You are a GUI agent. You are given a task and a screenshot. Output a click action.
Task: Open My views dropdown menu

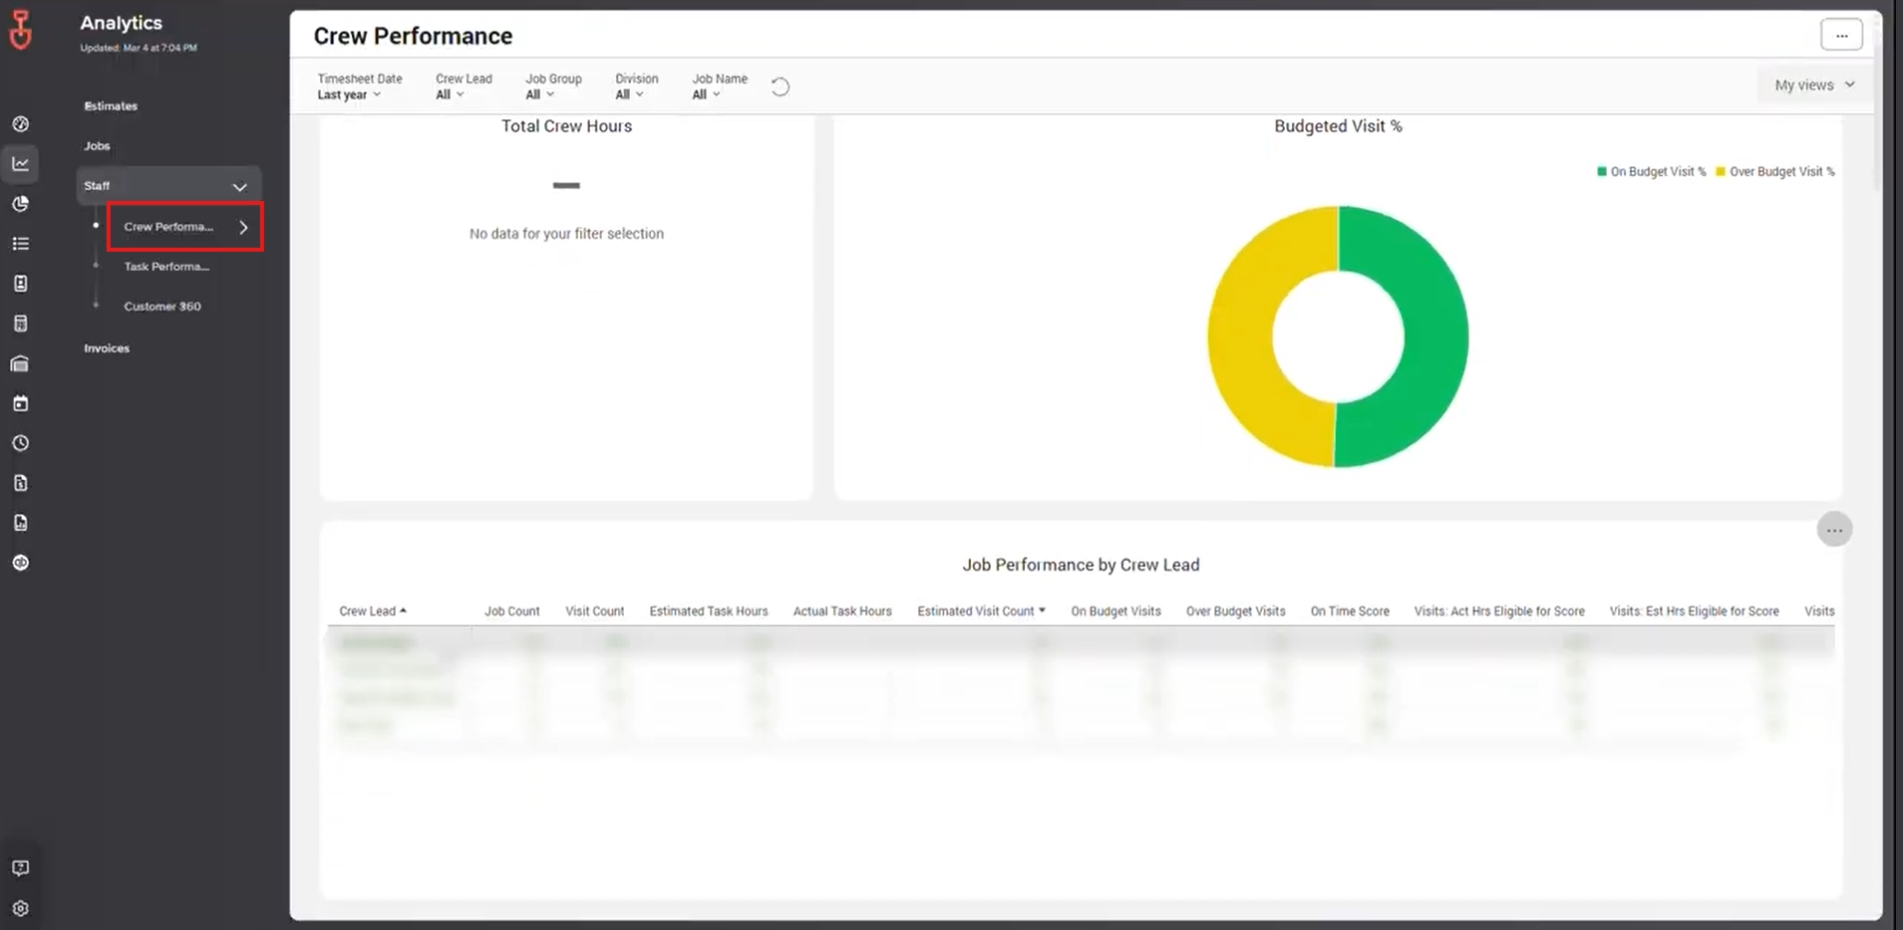point(1812,85)
